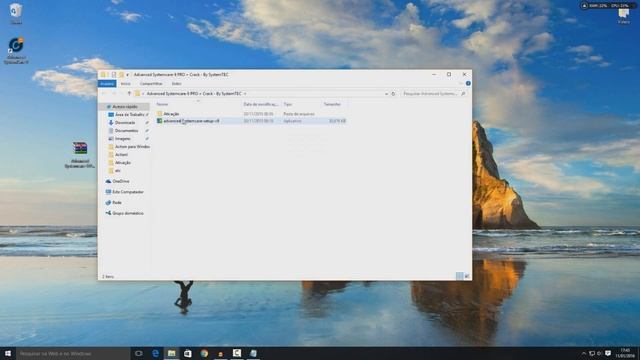
Task: Open the quick access toolbar customize dropdown
Action: pyautogui.click(x=127, y=75)
